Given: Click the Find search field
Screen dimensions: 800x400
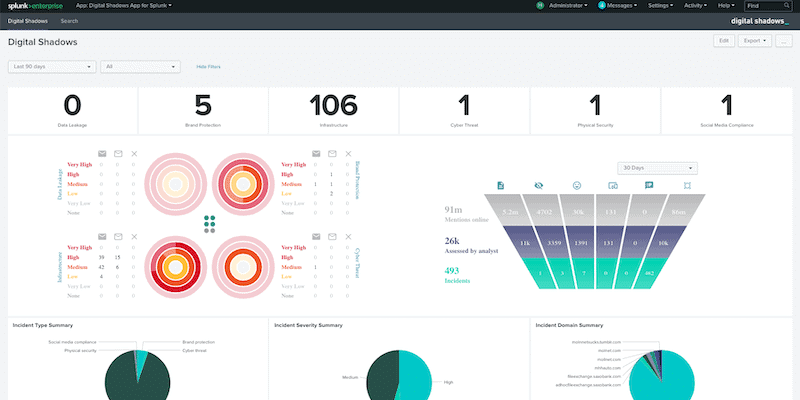Looking at the screenshot, I should (768, 6).
